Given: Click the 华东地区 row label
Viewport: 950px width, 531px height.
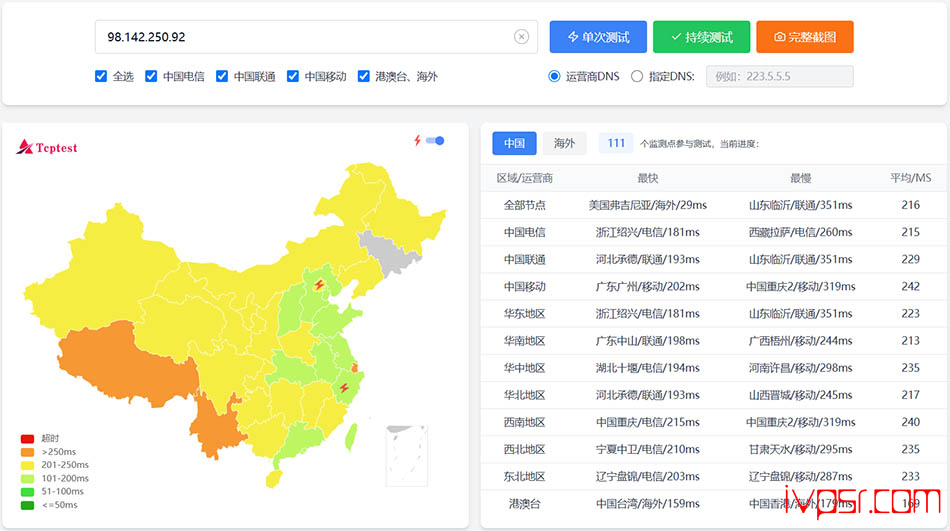Looking at the screenshot, I should click(x=524, y=314).
